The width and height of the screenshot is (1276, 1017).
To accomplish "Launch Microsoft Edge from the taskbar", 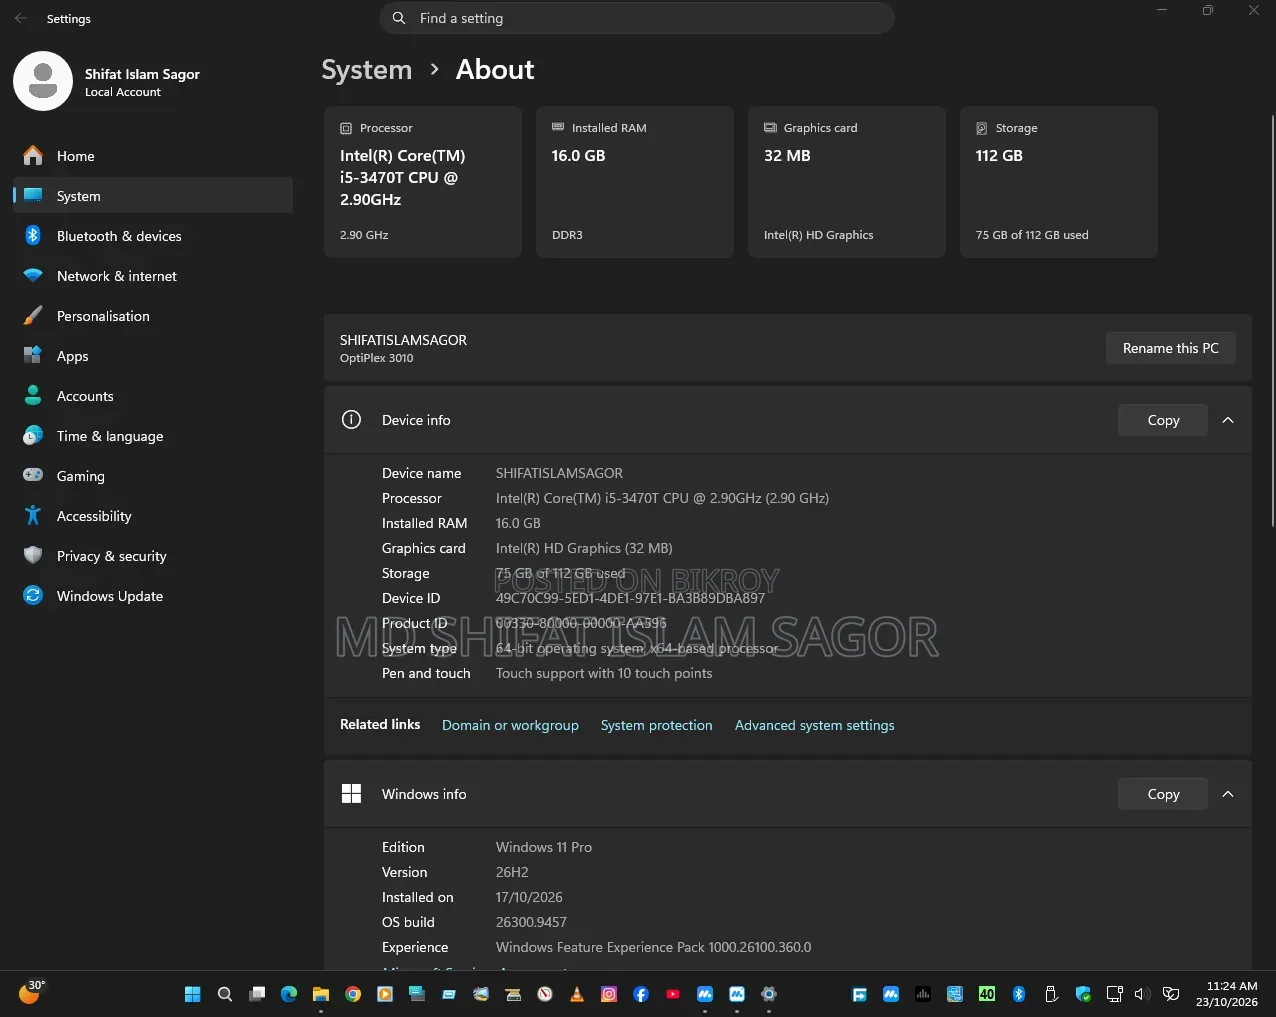I will pyautogui.click(x=289, y=994).
